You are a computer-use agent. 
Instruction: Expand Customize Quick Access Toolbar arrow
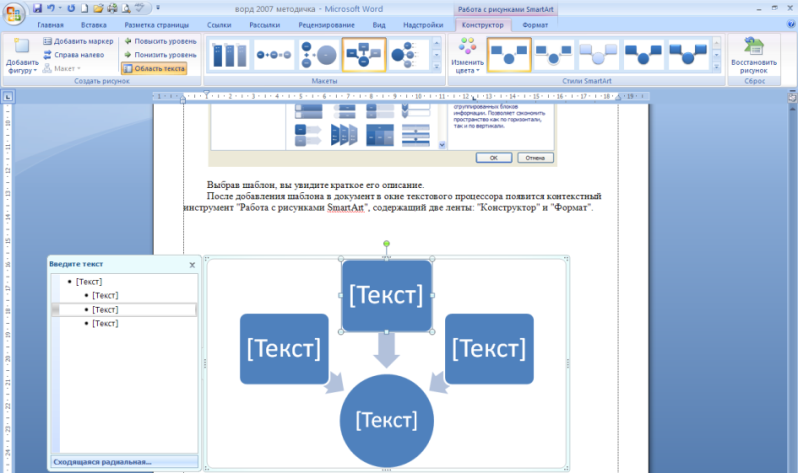[158, 8]
